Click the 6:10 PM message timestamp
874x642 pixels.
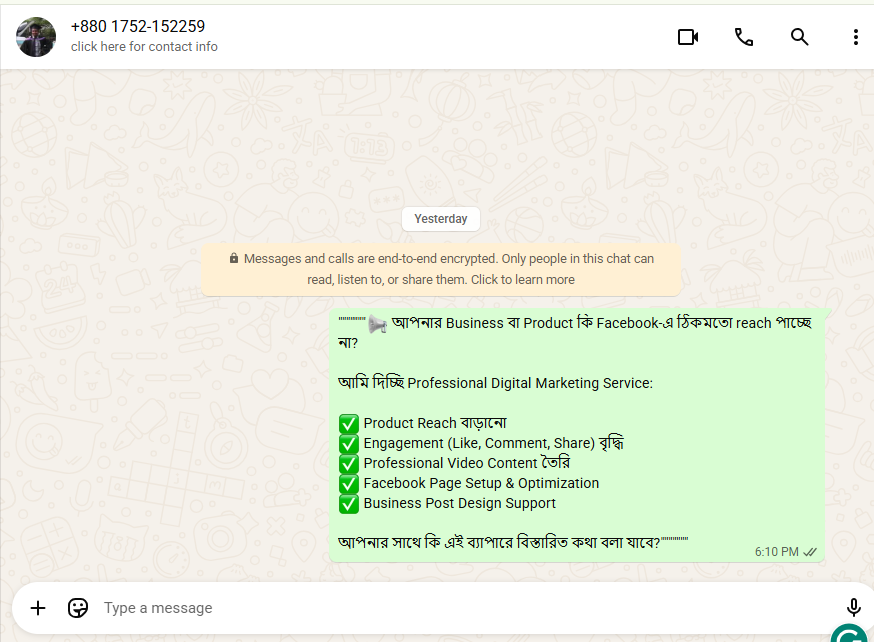[x=776, y=552]
